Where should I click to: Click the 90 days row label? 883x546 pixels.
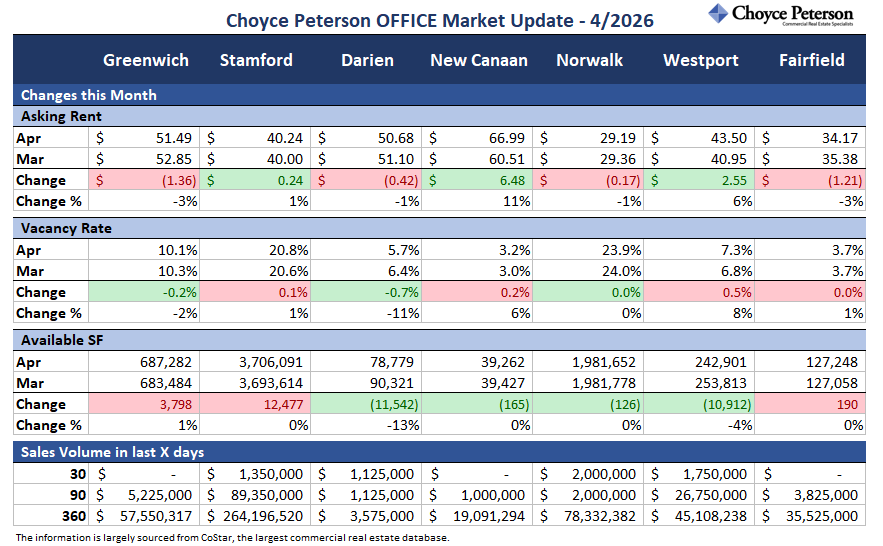[78, 495]
